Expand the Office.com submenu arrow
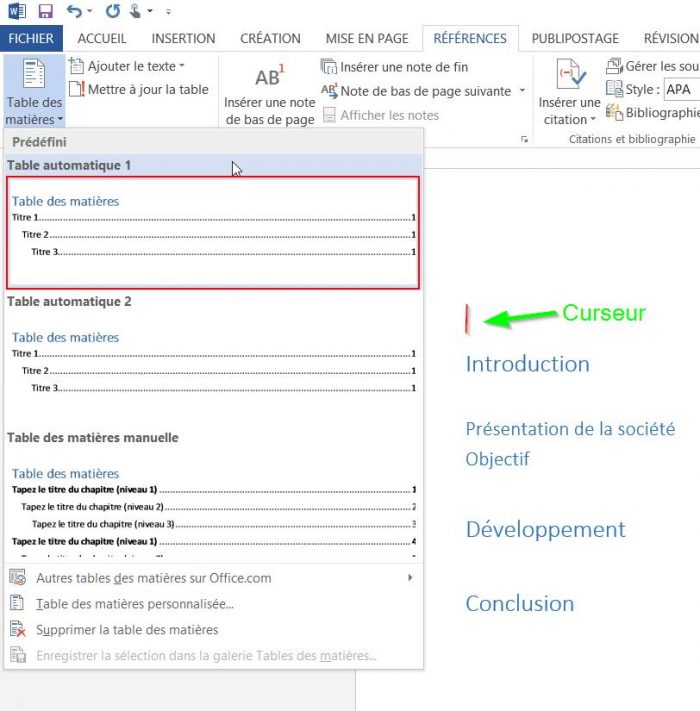Viewport: 700px width, 711px height. click(x=410, y=577)
